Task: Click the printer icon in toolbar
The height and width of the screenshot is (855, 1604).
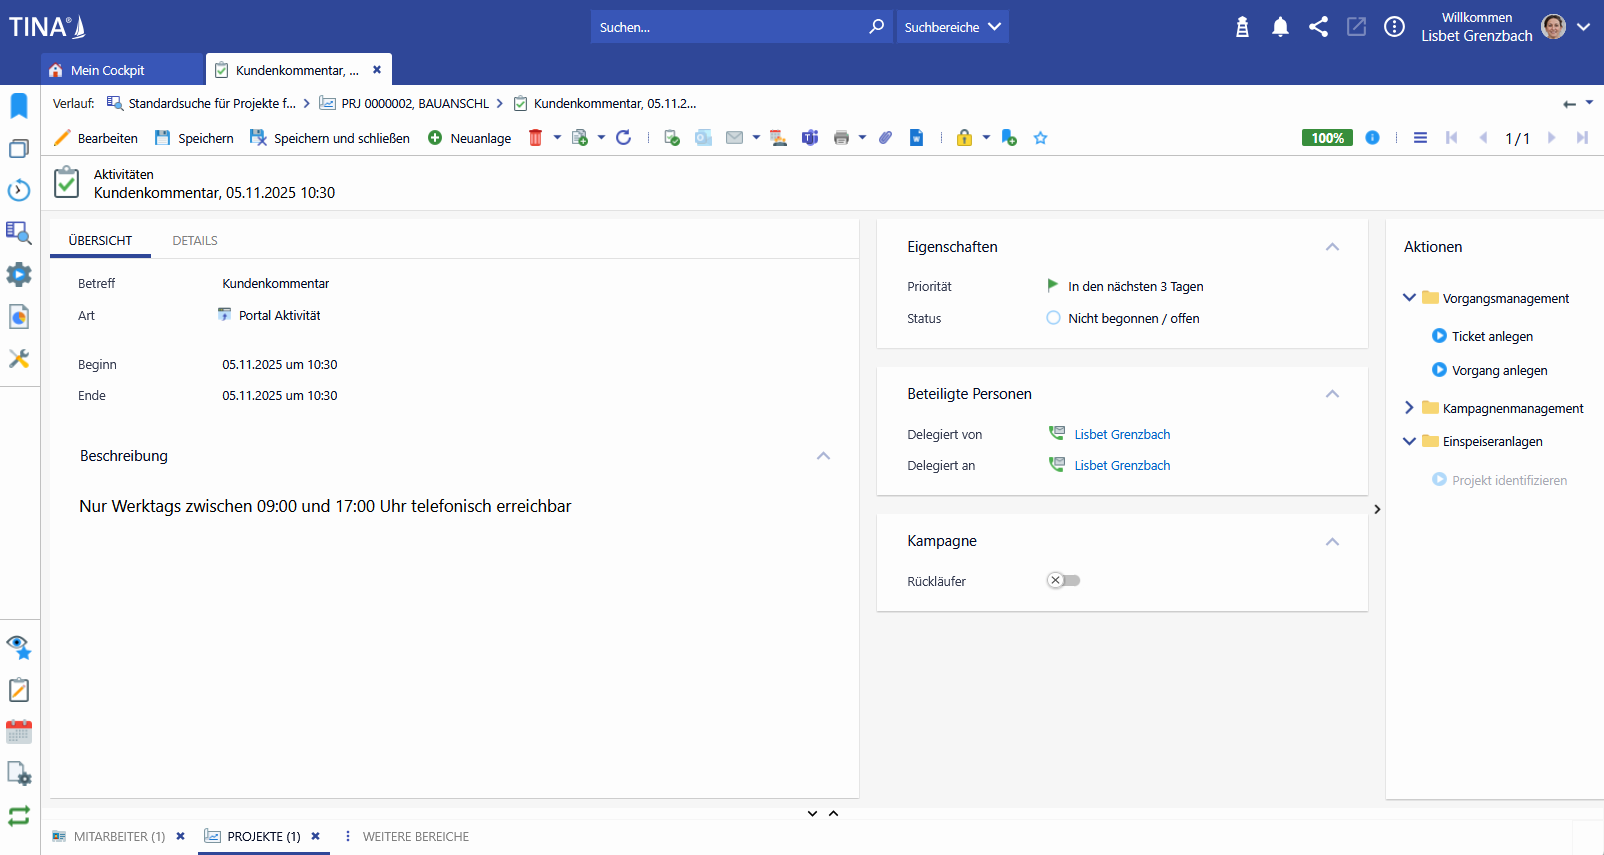Action: click(841, 138)
